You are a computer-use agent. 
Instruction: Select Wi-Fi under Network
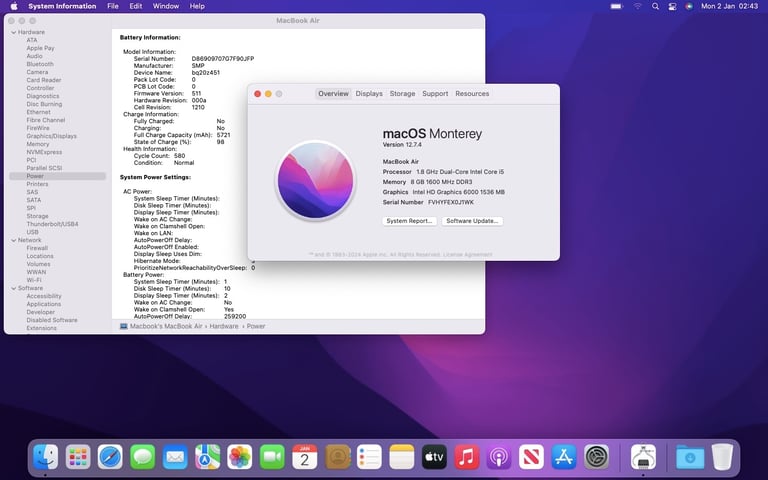(34, 280)
